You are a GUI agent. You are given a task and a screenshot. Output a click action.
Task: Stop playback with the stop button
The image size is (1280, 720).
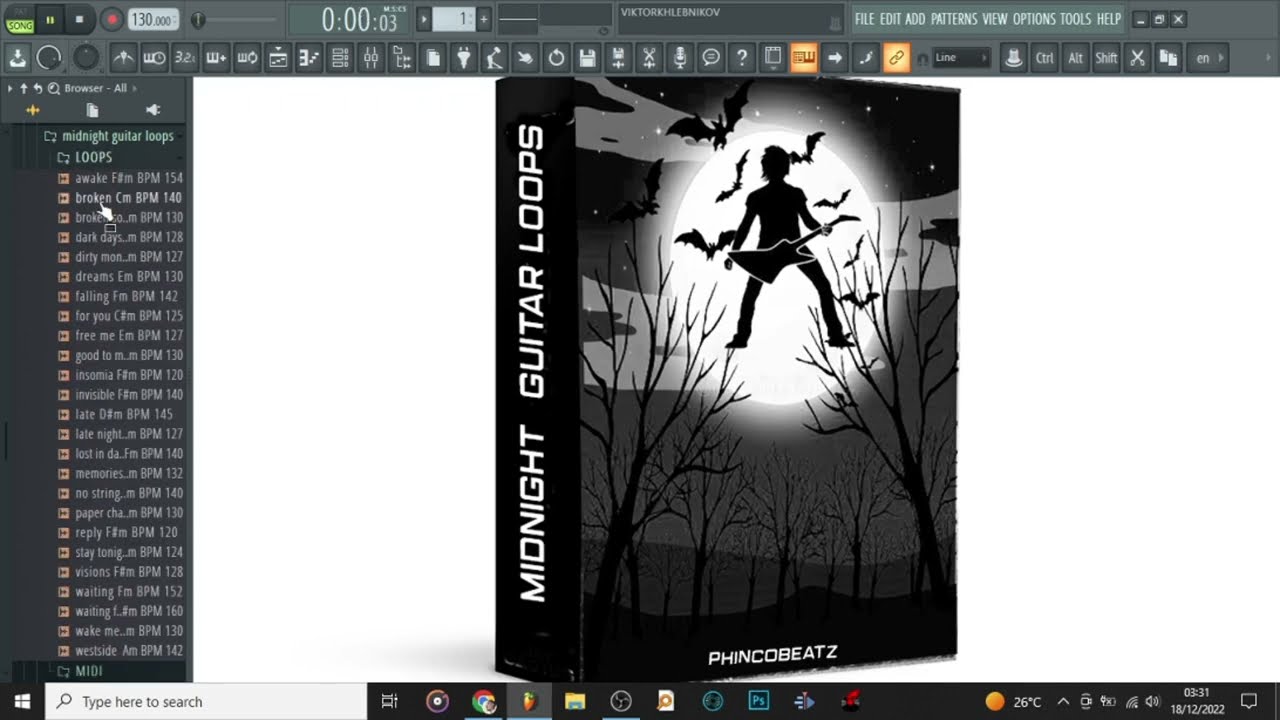80,19
